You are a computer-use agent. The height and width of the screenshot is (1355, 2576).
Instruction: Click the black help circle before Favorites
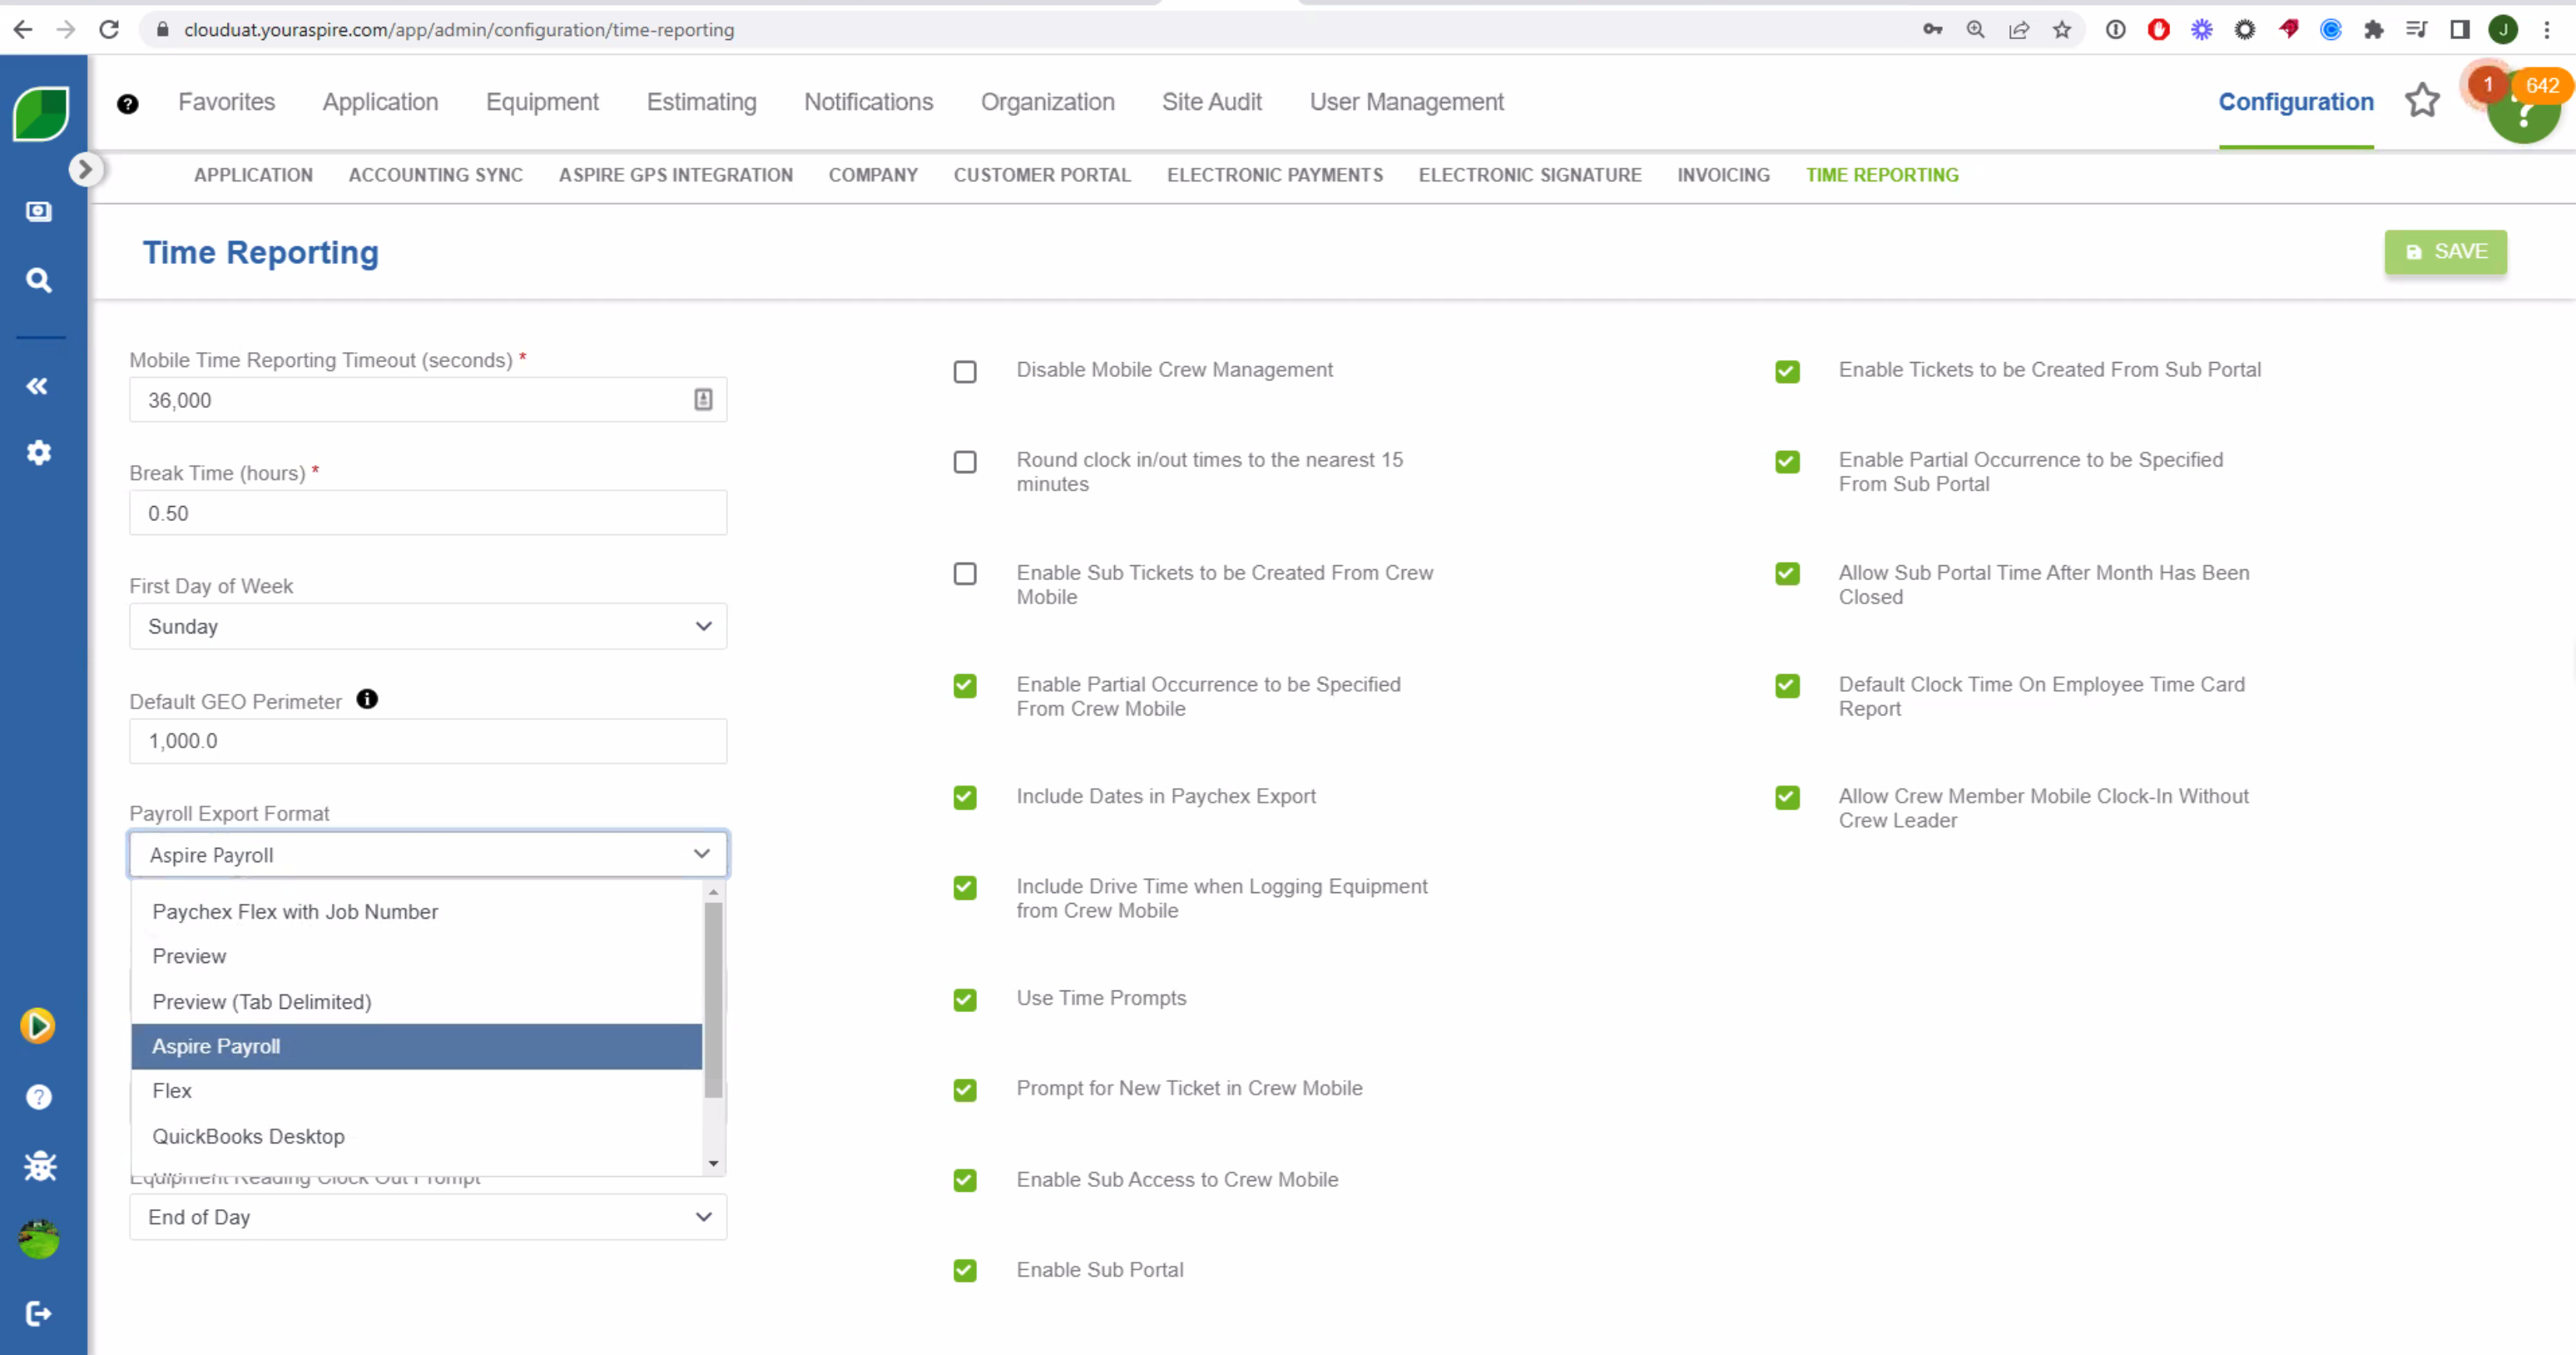pos(128,103)
